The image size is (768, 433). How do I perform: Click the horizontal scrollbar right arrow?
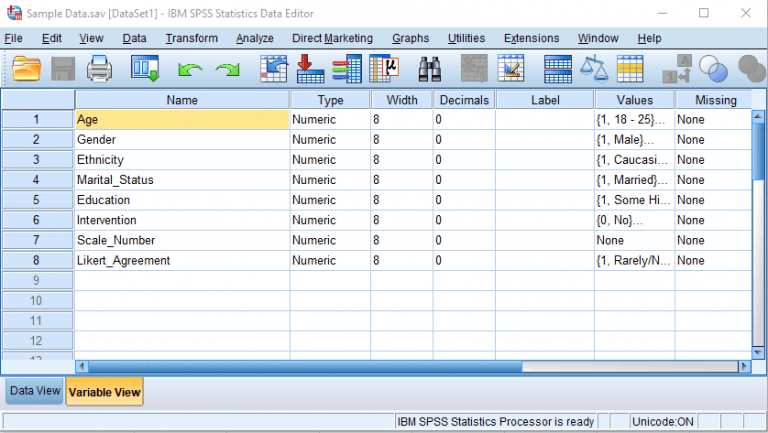pos(745,367)
